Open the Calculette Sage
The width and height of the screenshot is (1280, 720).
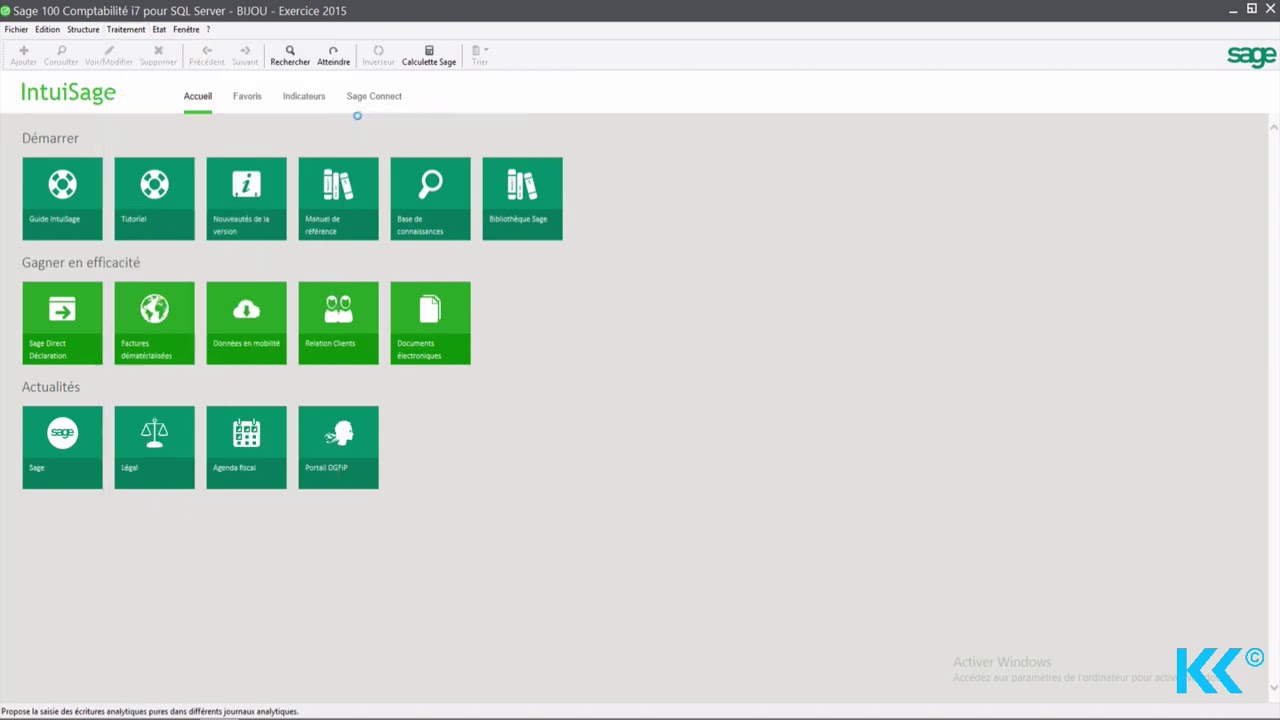429,55
